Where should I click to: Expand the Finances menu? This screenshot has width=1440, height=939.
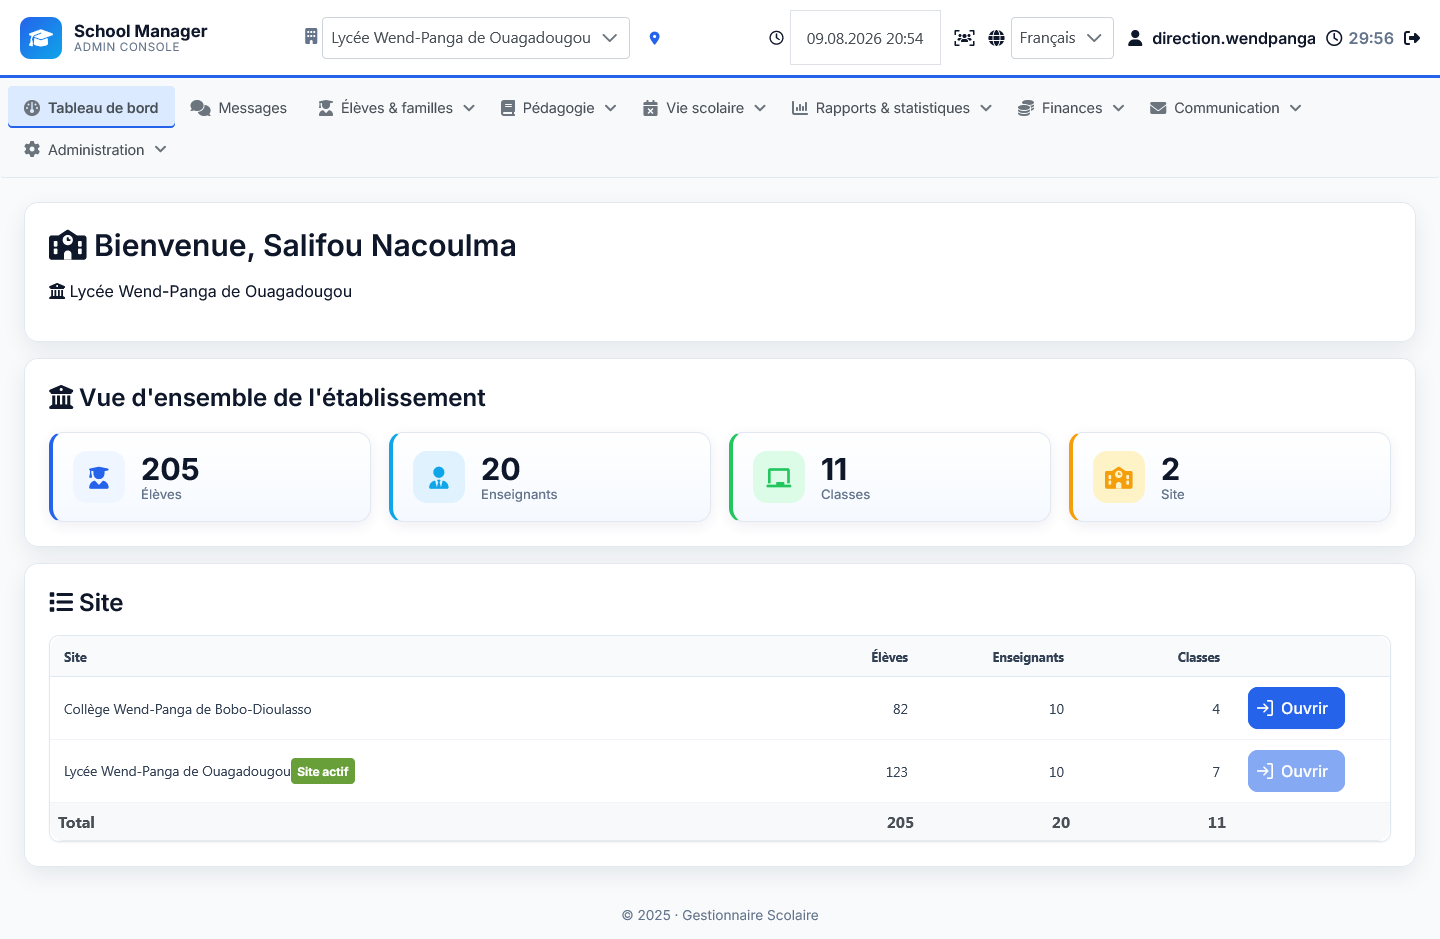coord(1071,108)
